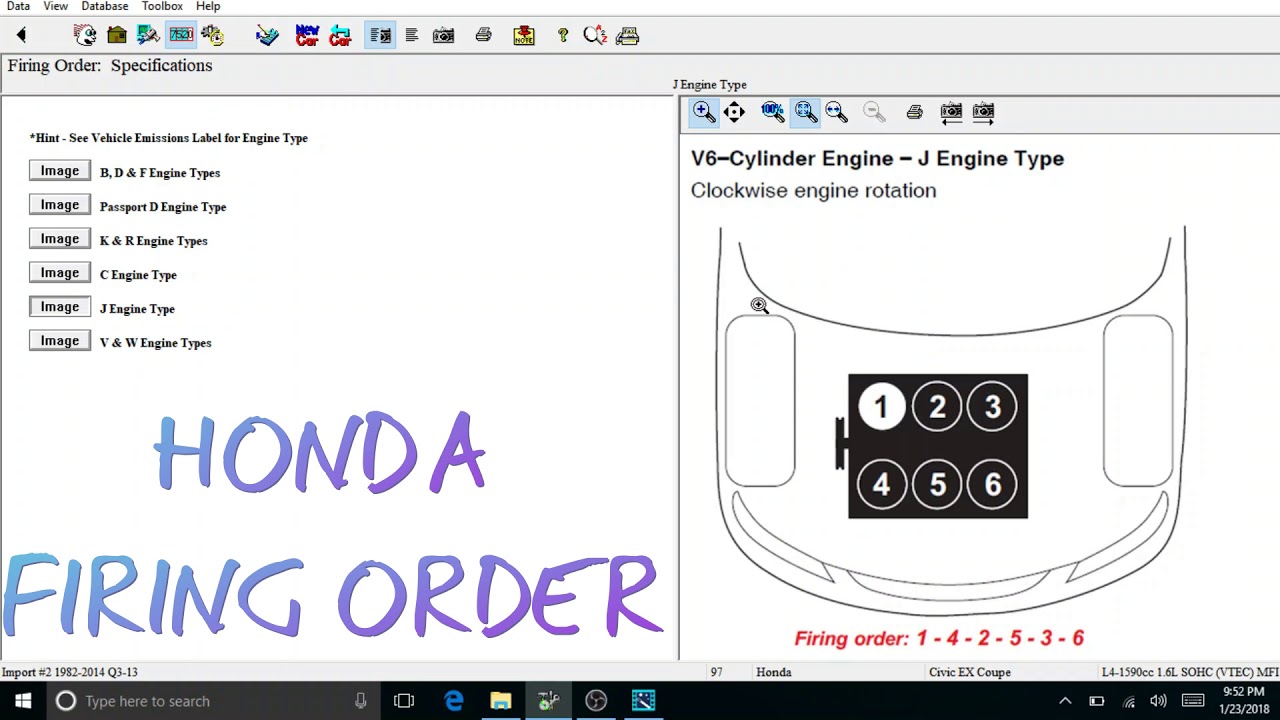Screen dimensions: 1280x720
Task: Click the fit-width magnifier icon
Action: click(837, 112)
